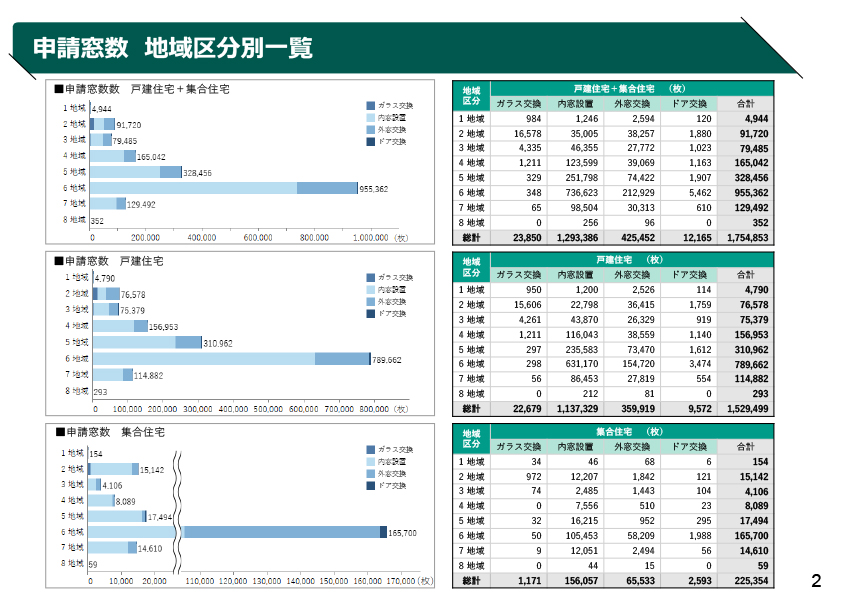842x595 pixels.
Task: Click the ガラス交換 legend swatch in top chart
Action: (x=370, y=106)
